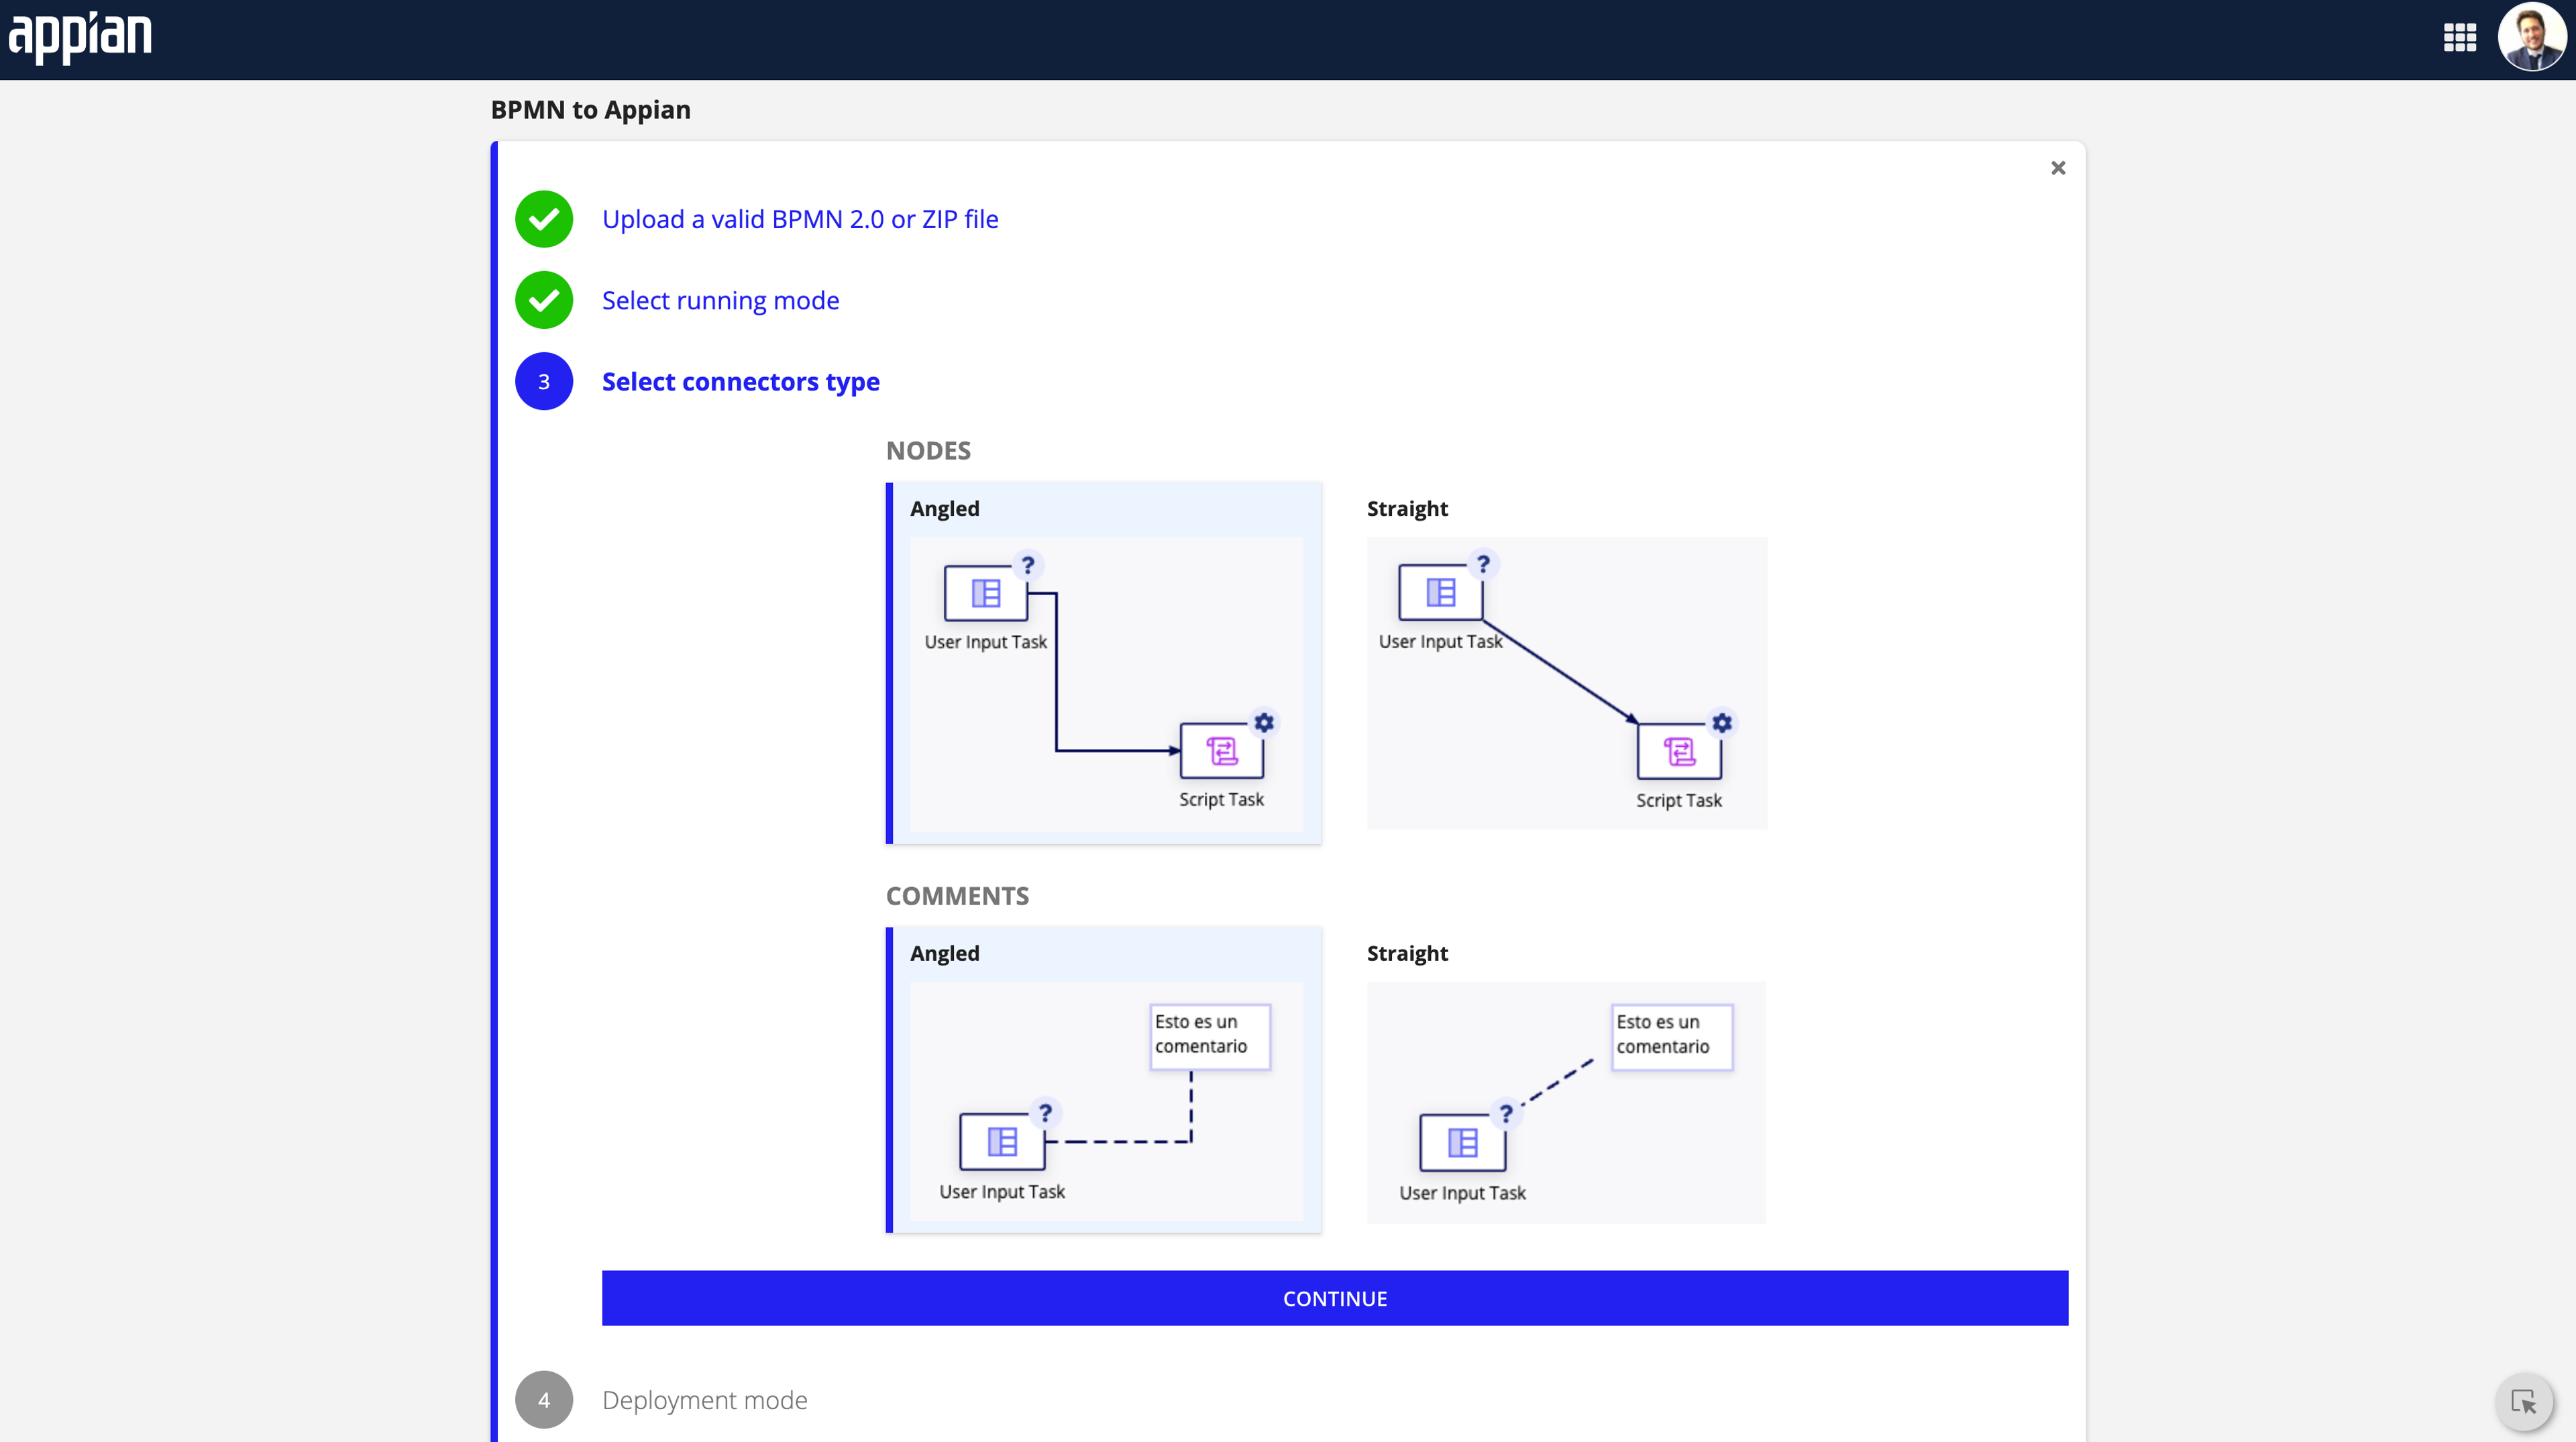Click the CONTINUE button

(x=1335, y=1298)
